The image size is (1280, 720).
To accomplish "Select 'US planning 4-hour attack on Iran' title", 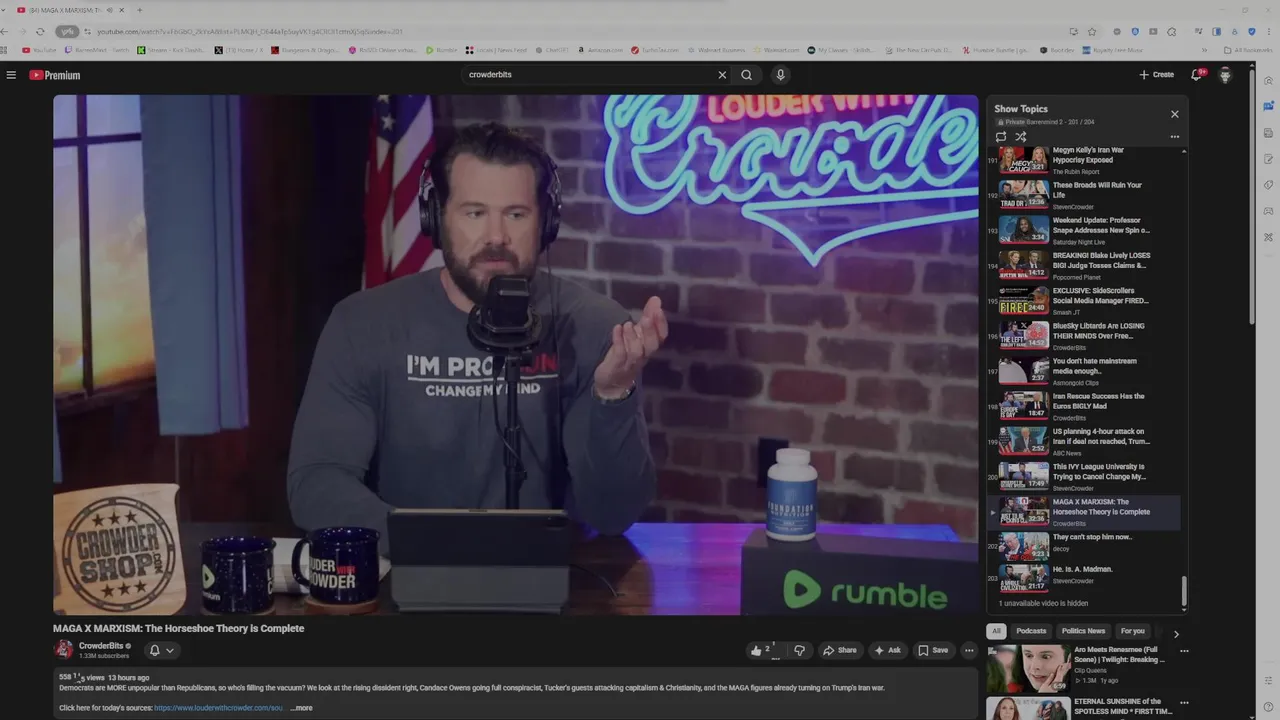I will point(1101,436).
